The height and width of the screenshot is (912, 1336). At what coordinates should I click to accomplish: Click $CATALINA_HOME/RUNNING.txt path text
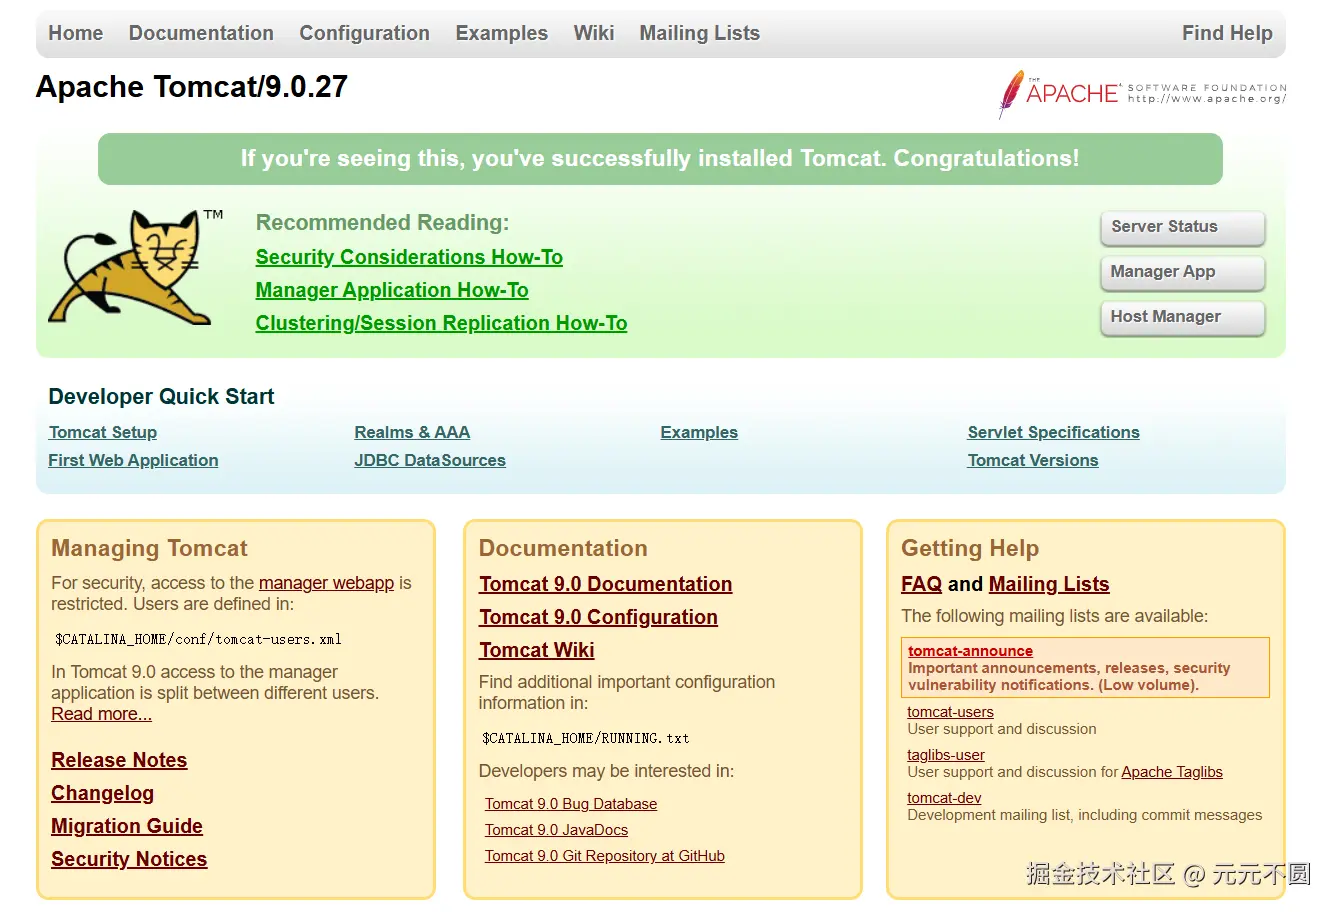[x=586, y=738]
